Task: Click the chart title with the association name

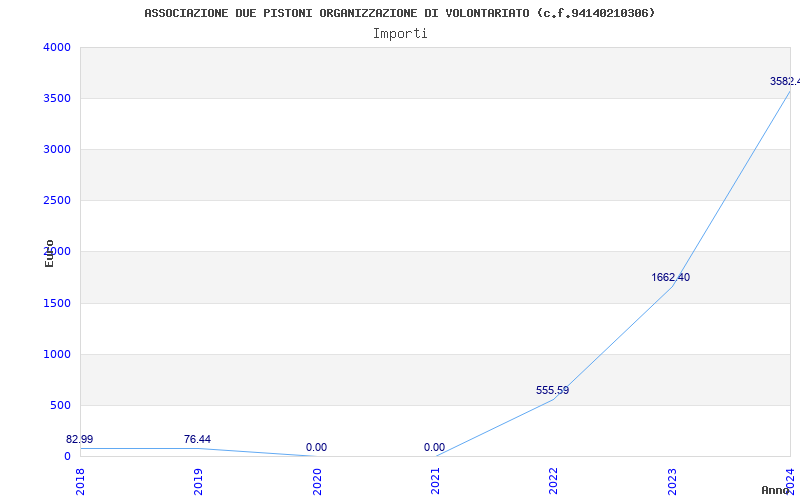Action: pos(400,13)
